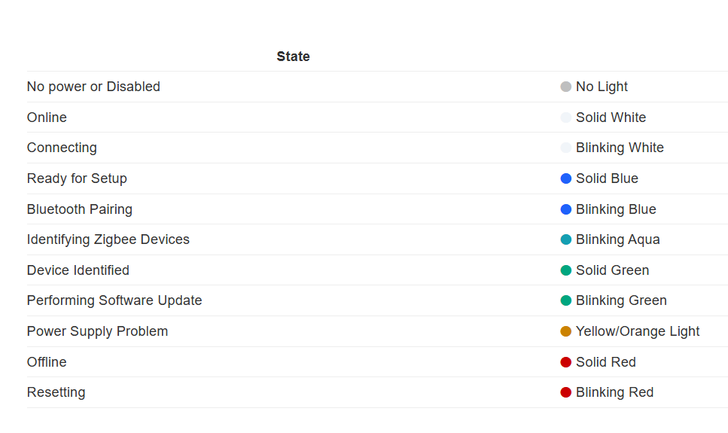This screenshot has width=728, height=433.
Task: Select the Resetting state text
Action: [x=56, y=393]
